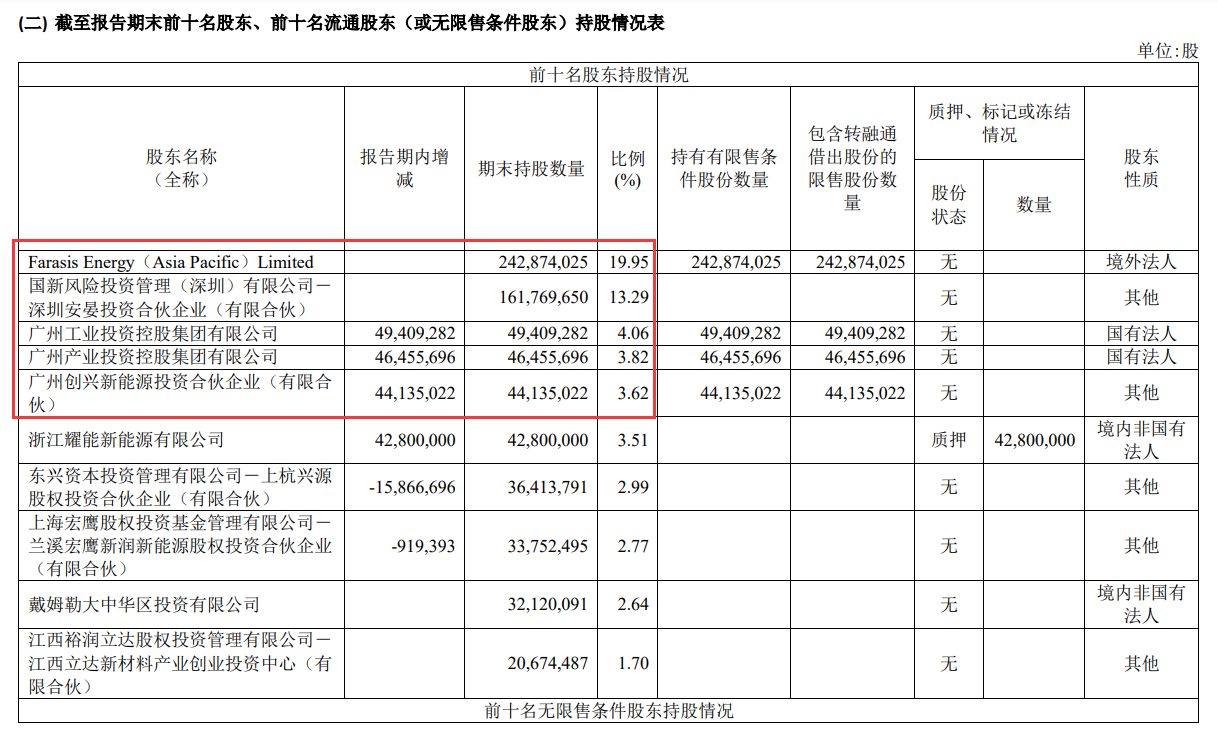Select the '质押、标记或冻结情况' header
The image size is (1218, 731).
coord(999,123)
